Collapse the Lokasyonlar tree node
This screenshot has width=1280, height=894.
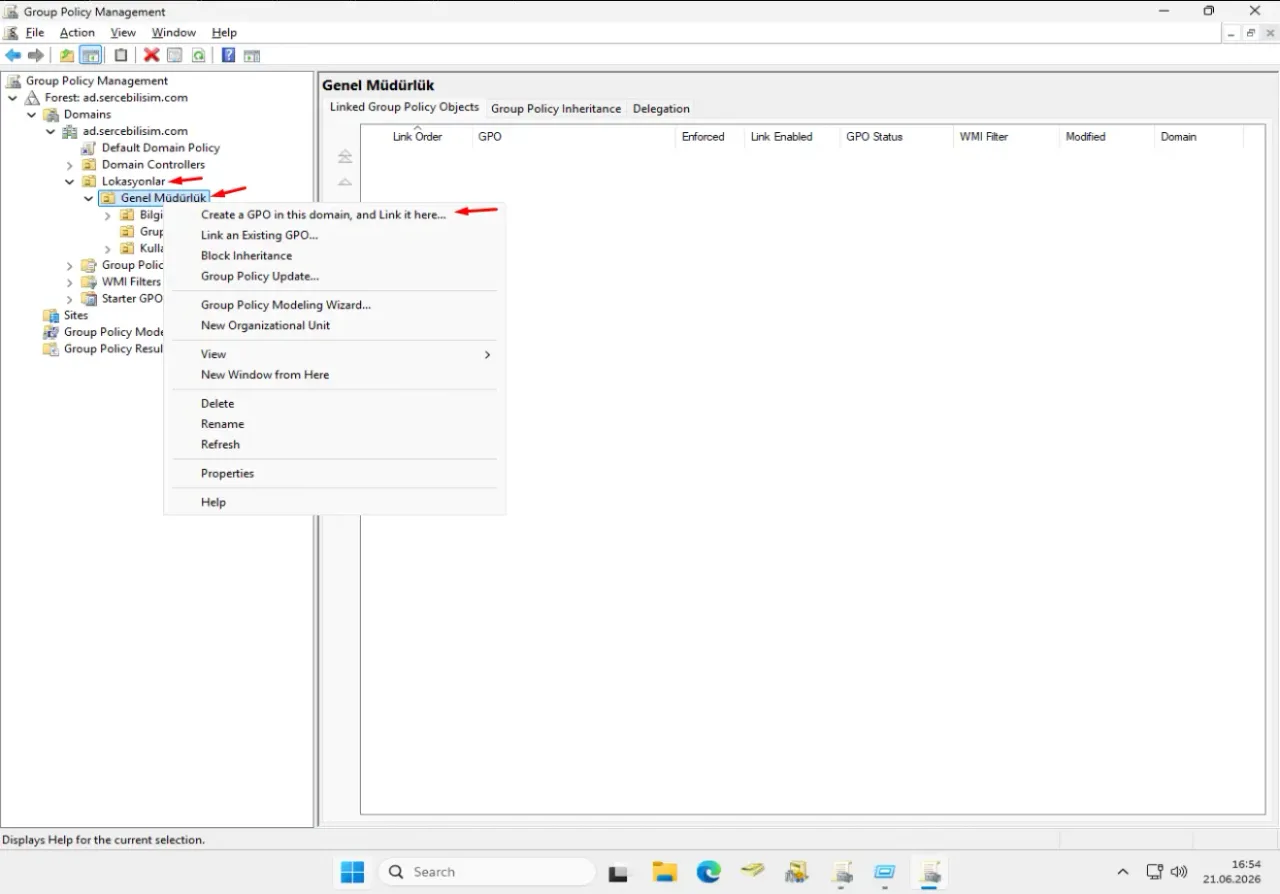point(69,182)
